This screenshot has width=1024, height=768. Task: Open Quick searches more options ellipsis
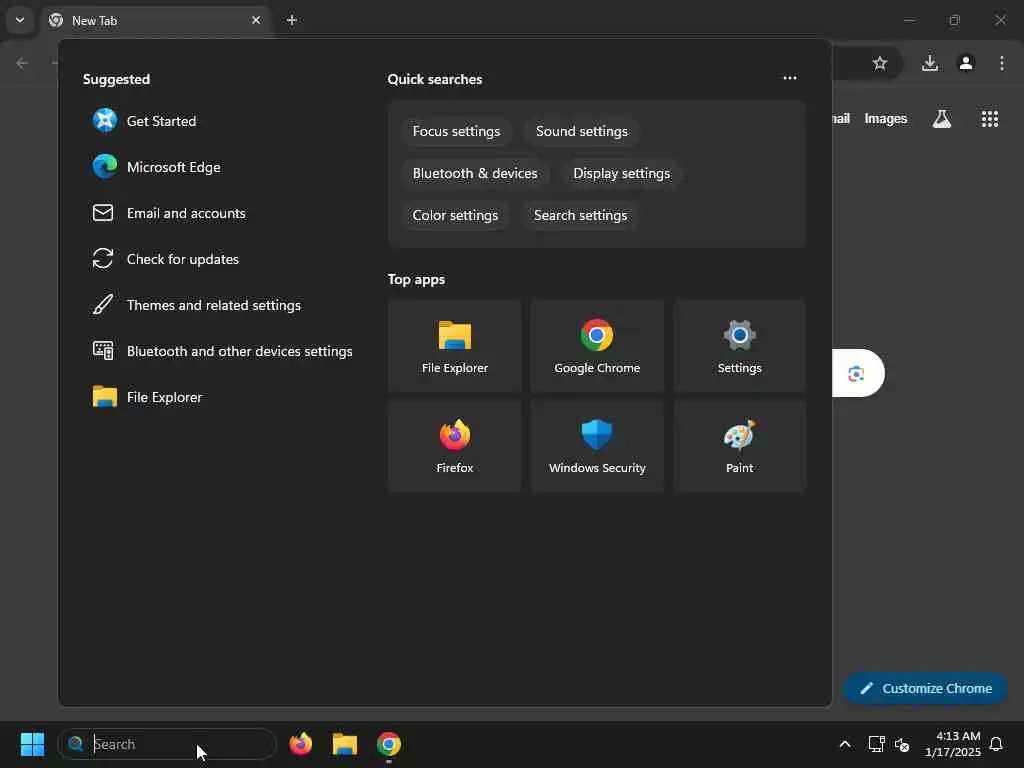pos(790,78)
